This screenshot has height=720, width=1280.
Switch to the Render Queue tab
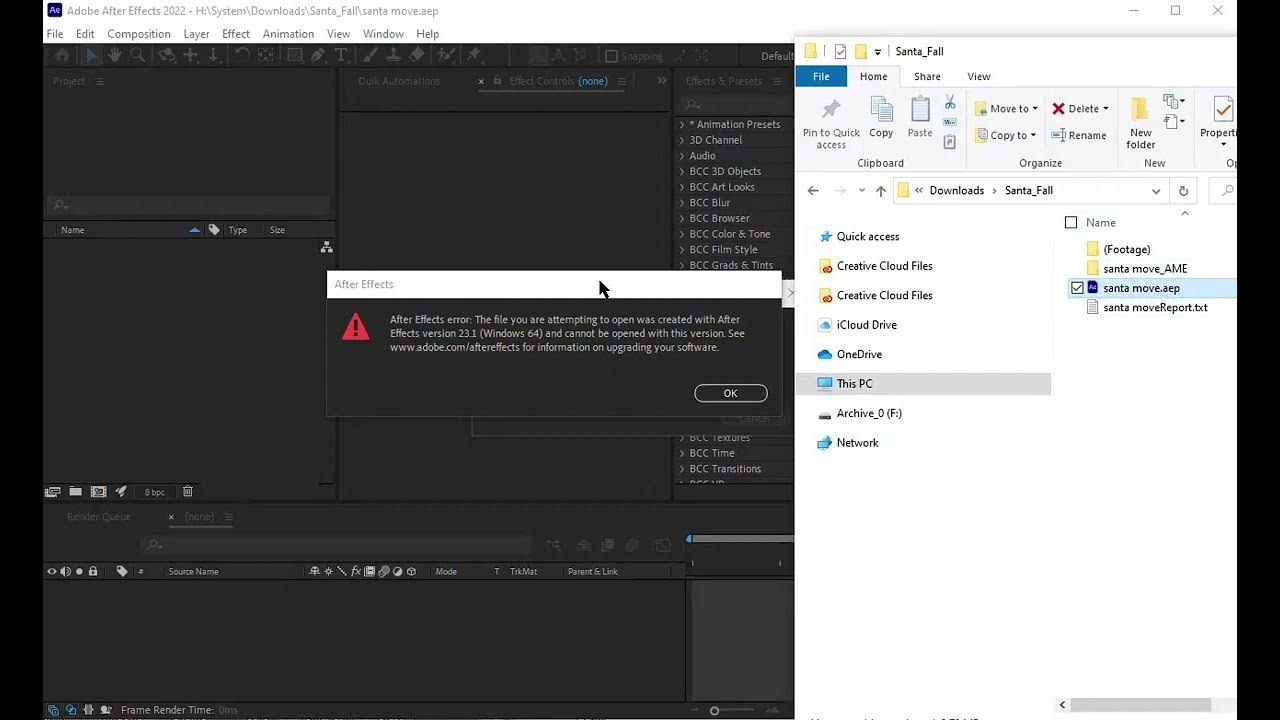[99, 517]
